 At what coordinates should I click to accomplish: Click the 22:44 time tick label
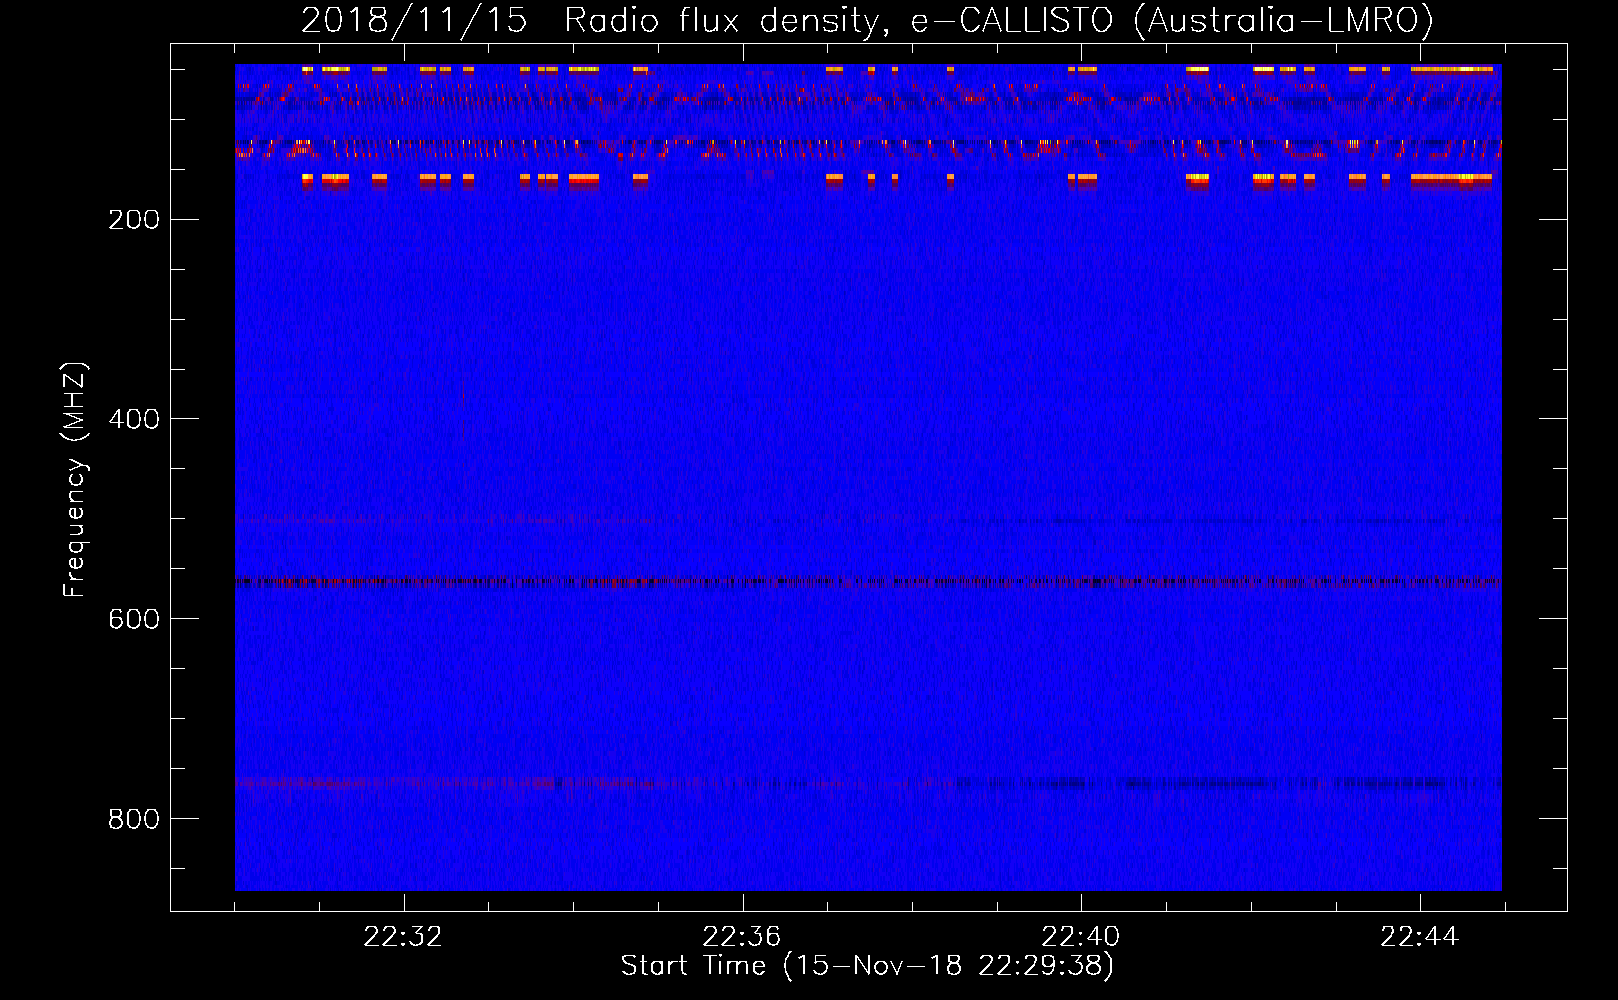click(x=1420, y=937)
